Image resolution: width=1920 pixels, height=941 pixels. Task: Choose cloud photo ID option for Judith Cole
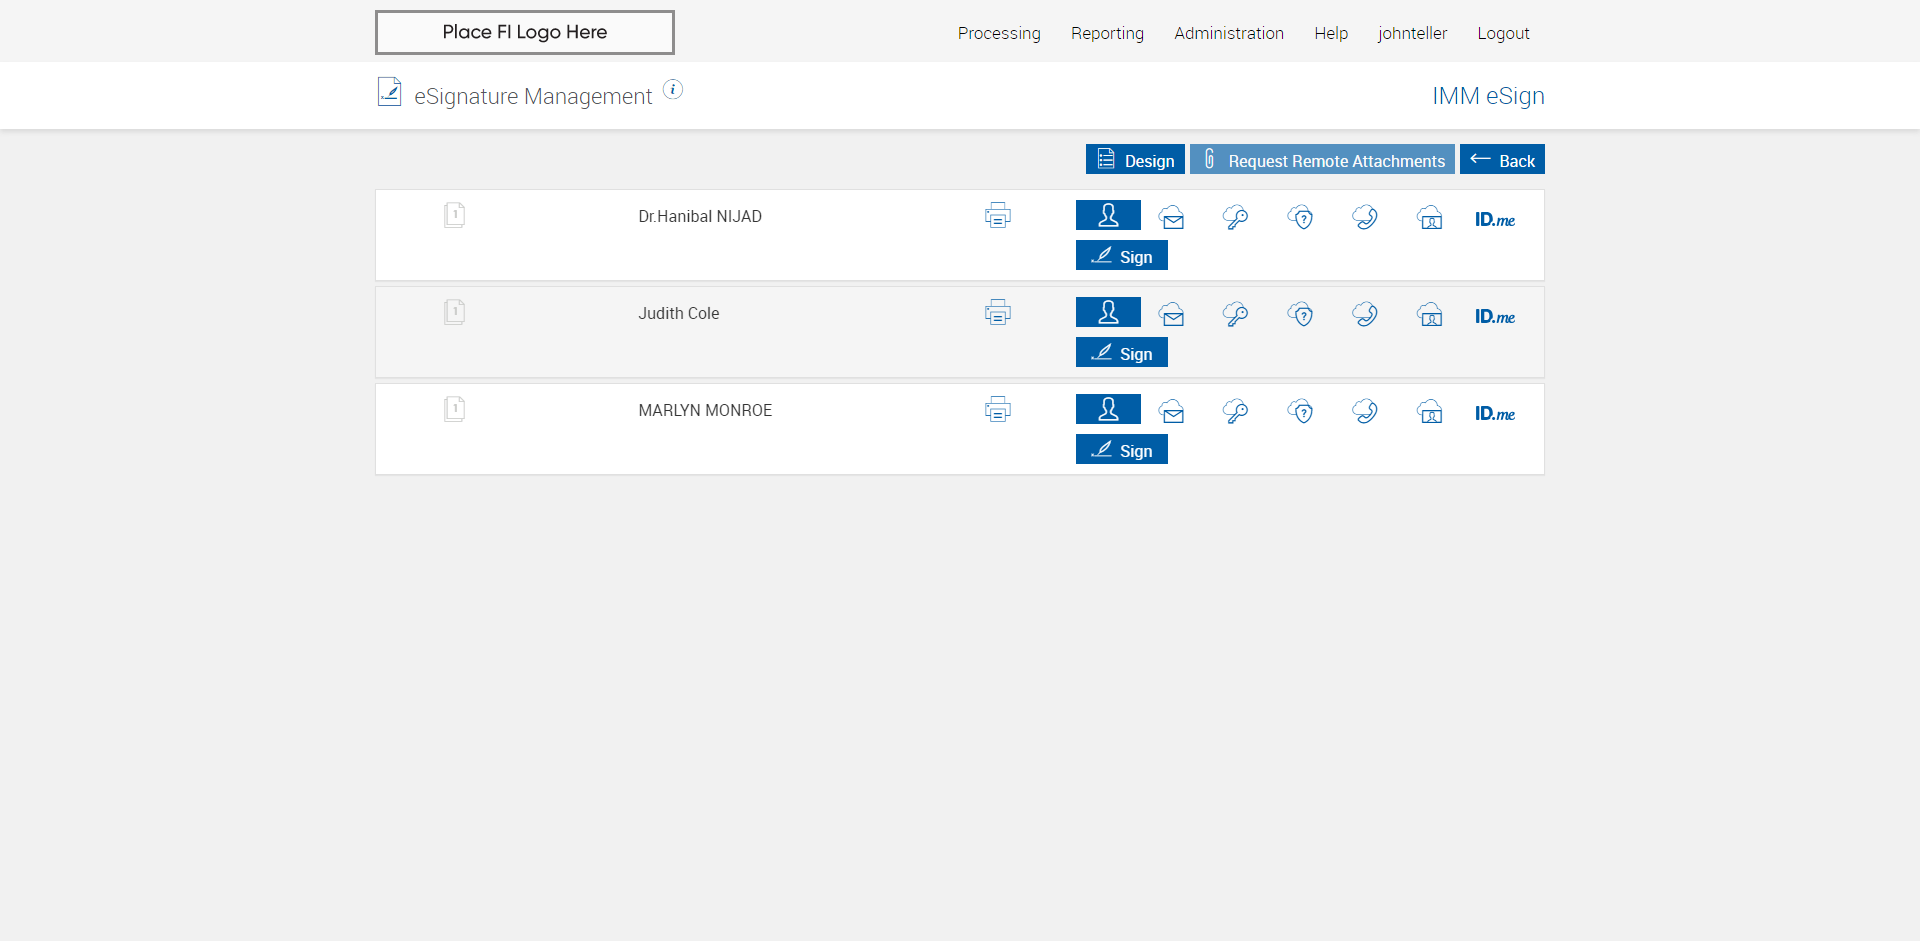(1430, 314)
